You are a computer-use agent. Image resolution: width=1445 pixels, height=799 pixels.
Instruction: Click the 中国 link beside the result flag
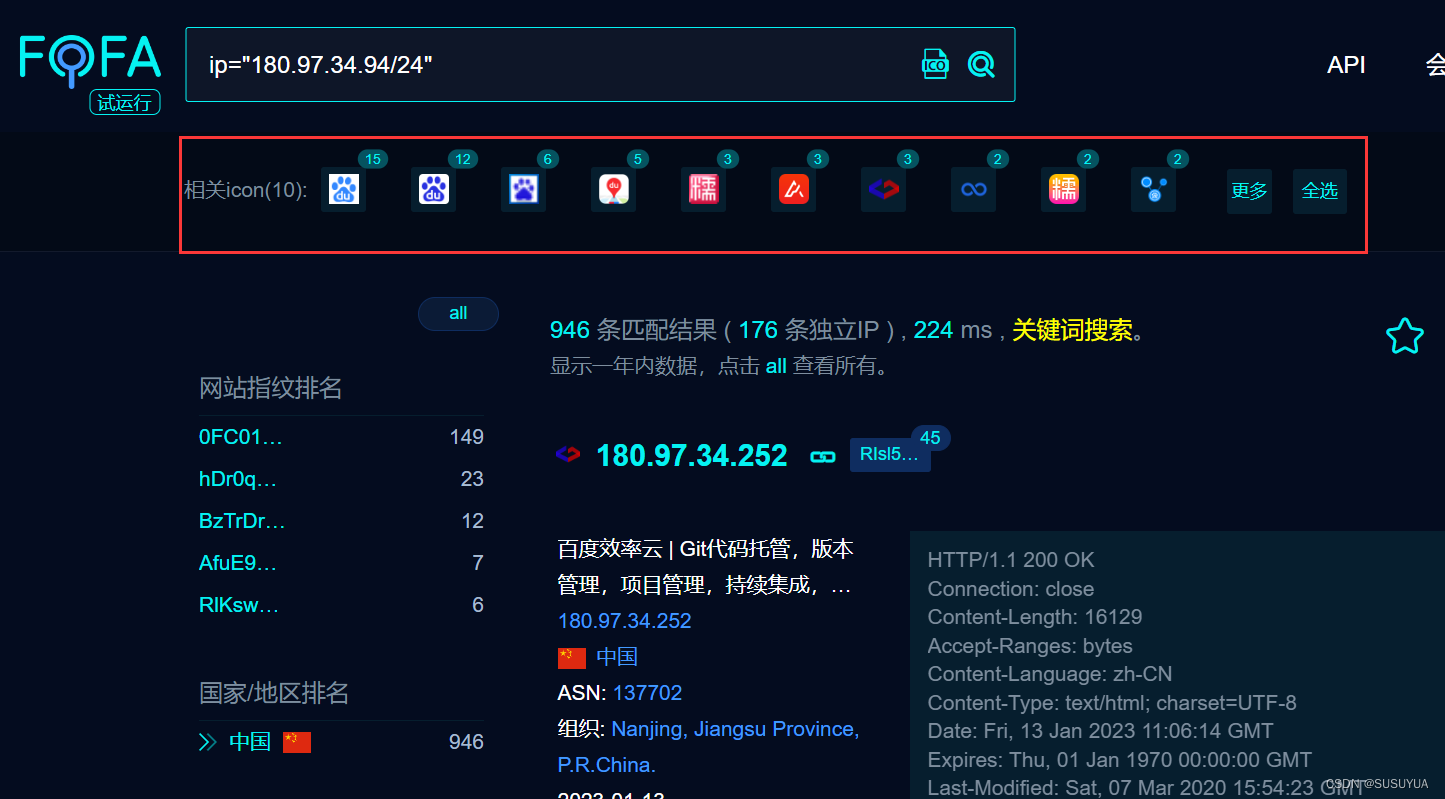[617, 657]
